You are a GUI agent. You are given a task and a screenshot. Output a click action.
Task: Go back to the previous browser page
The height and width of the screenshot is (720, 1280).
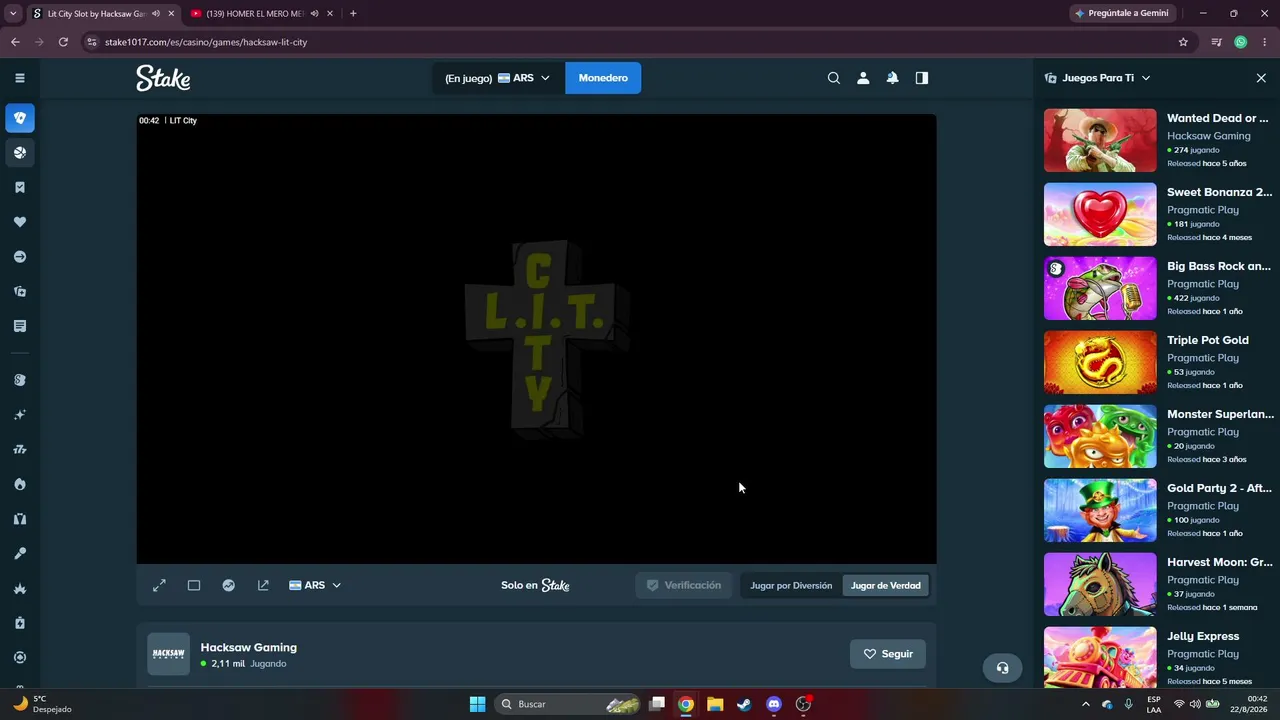point(15,42)
